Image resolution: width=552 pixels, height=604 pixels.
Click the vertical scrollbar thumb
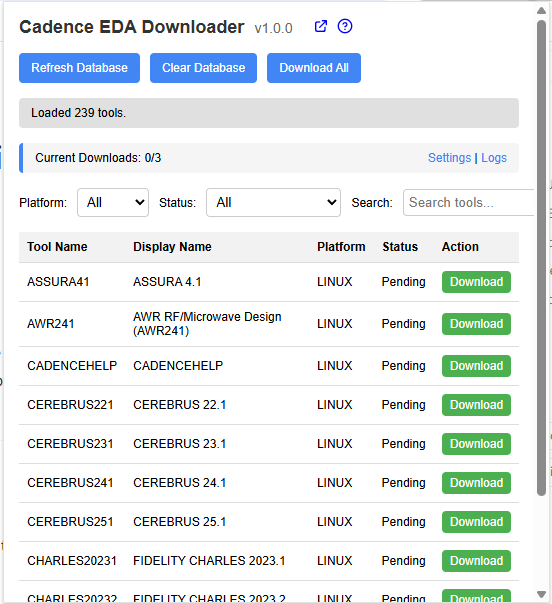(541, 258)
